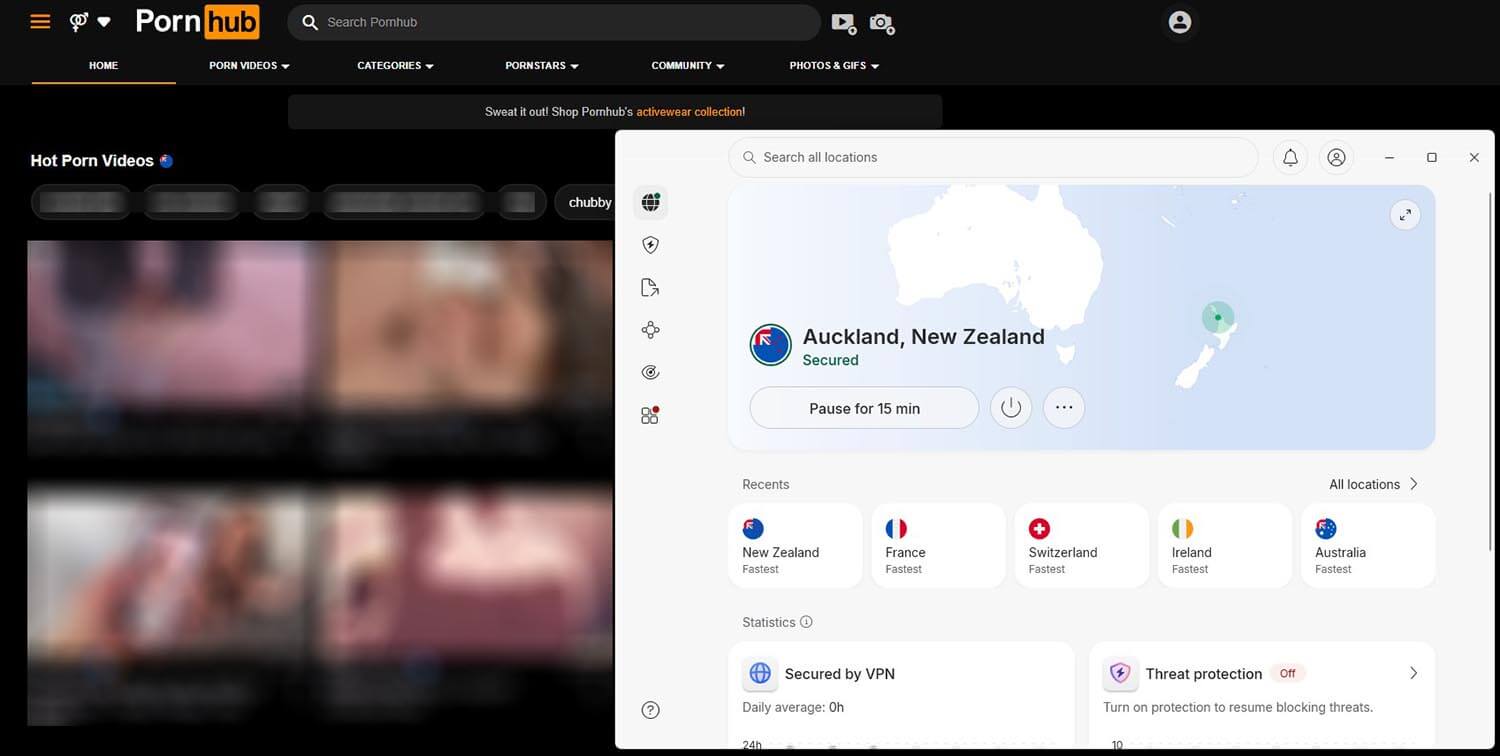Image resolution: width=1500 pixels, height=756 pixels.
Task: Click the site logo in browser header
Action: coord(197,21)
